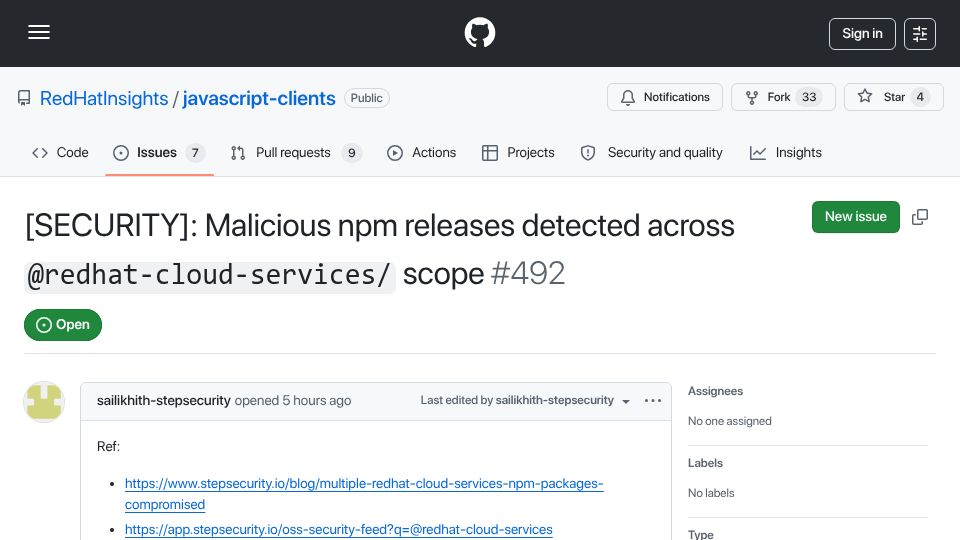
Task: Open the Projects tab
Action: (x=519, y=152)
